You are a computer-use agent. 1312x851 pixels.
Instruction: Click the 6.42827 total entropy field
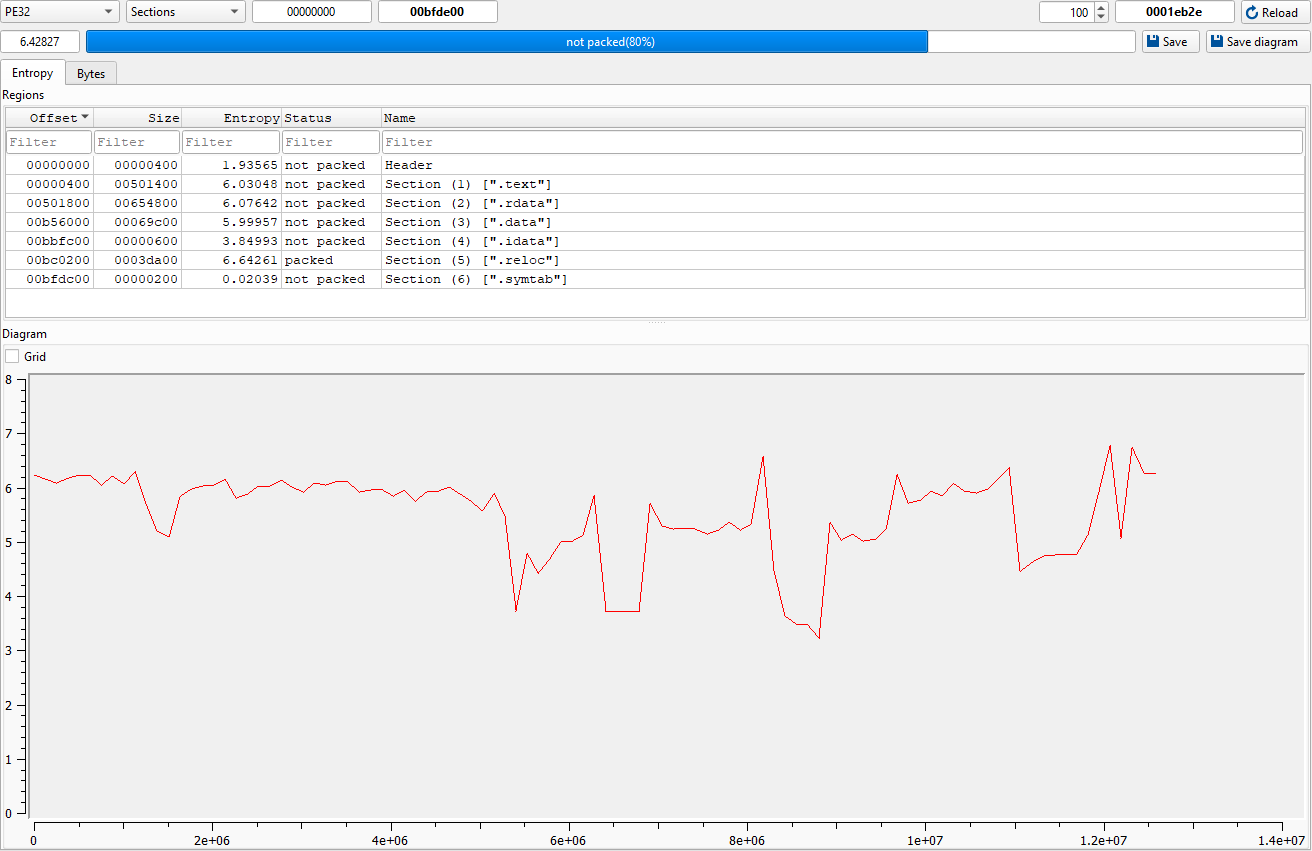click(40, 42)
